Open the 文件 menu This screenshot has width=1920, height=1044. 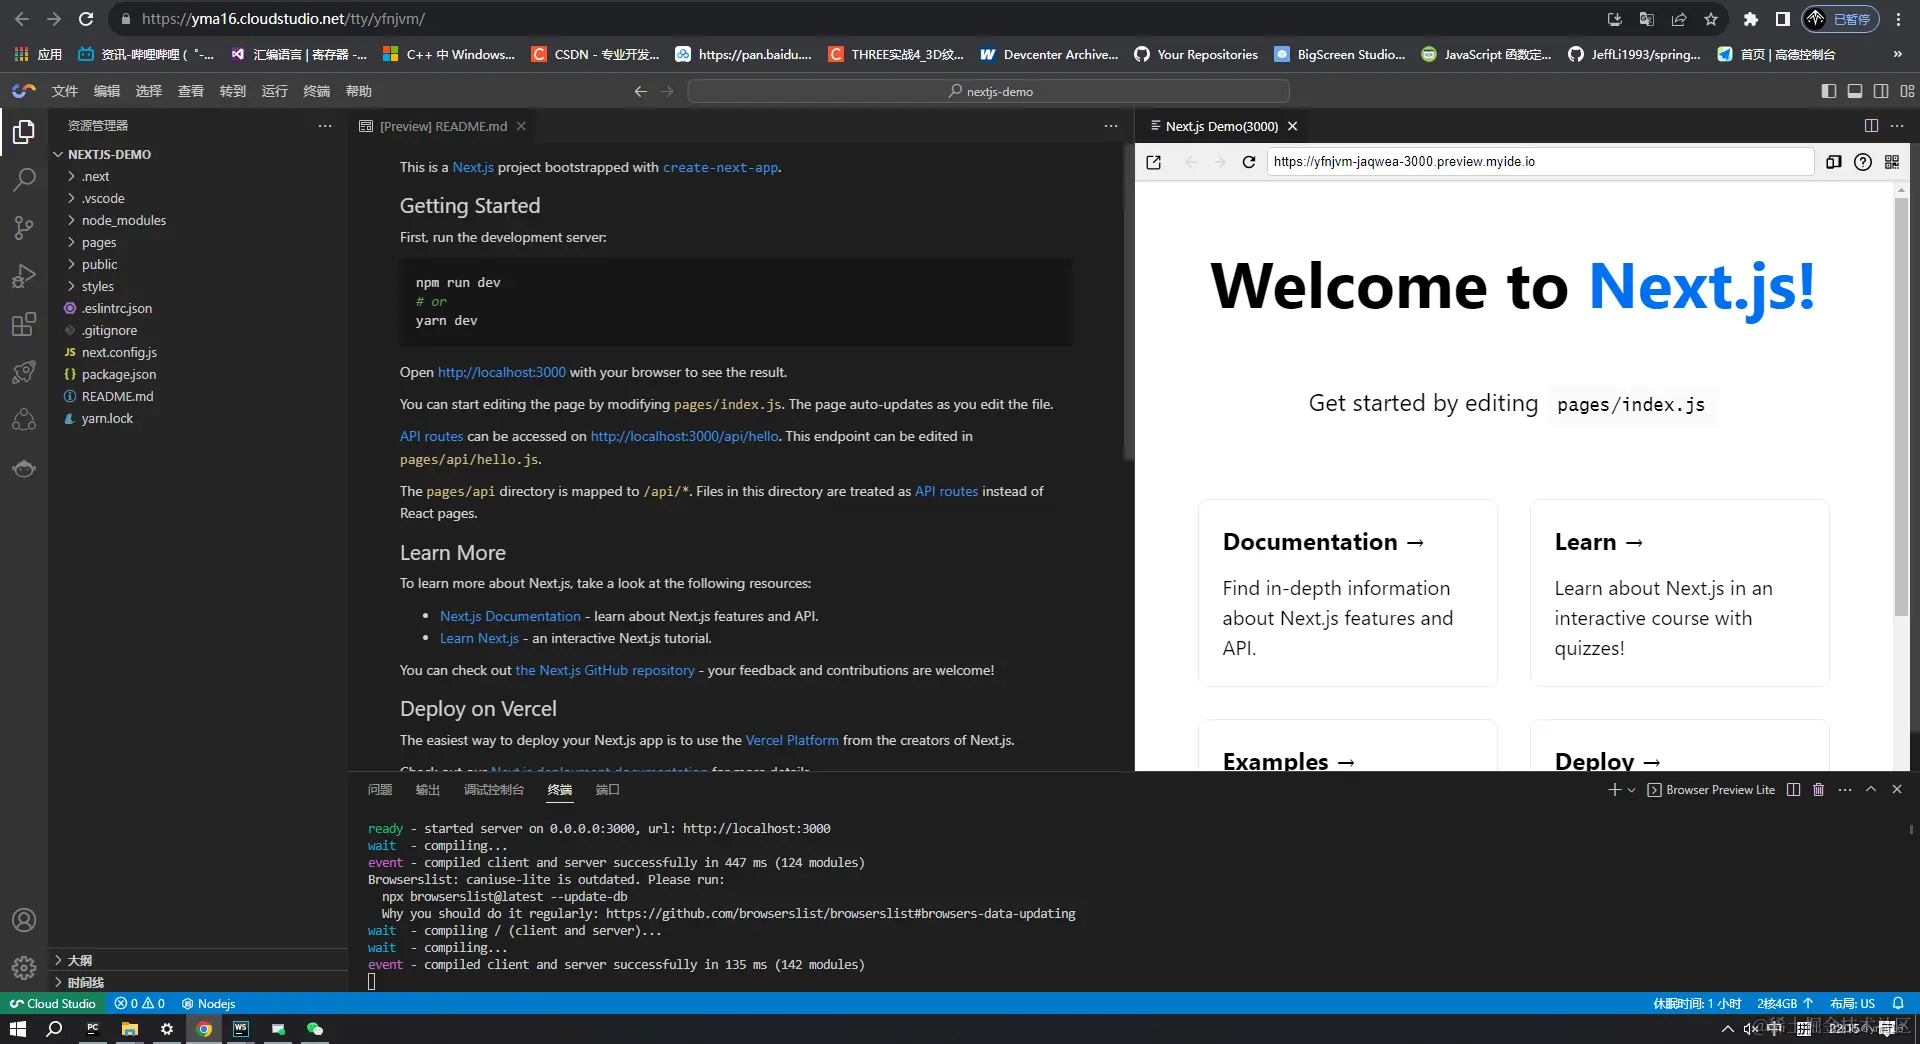(x=64, y=90)
